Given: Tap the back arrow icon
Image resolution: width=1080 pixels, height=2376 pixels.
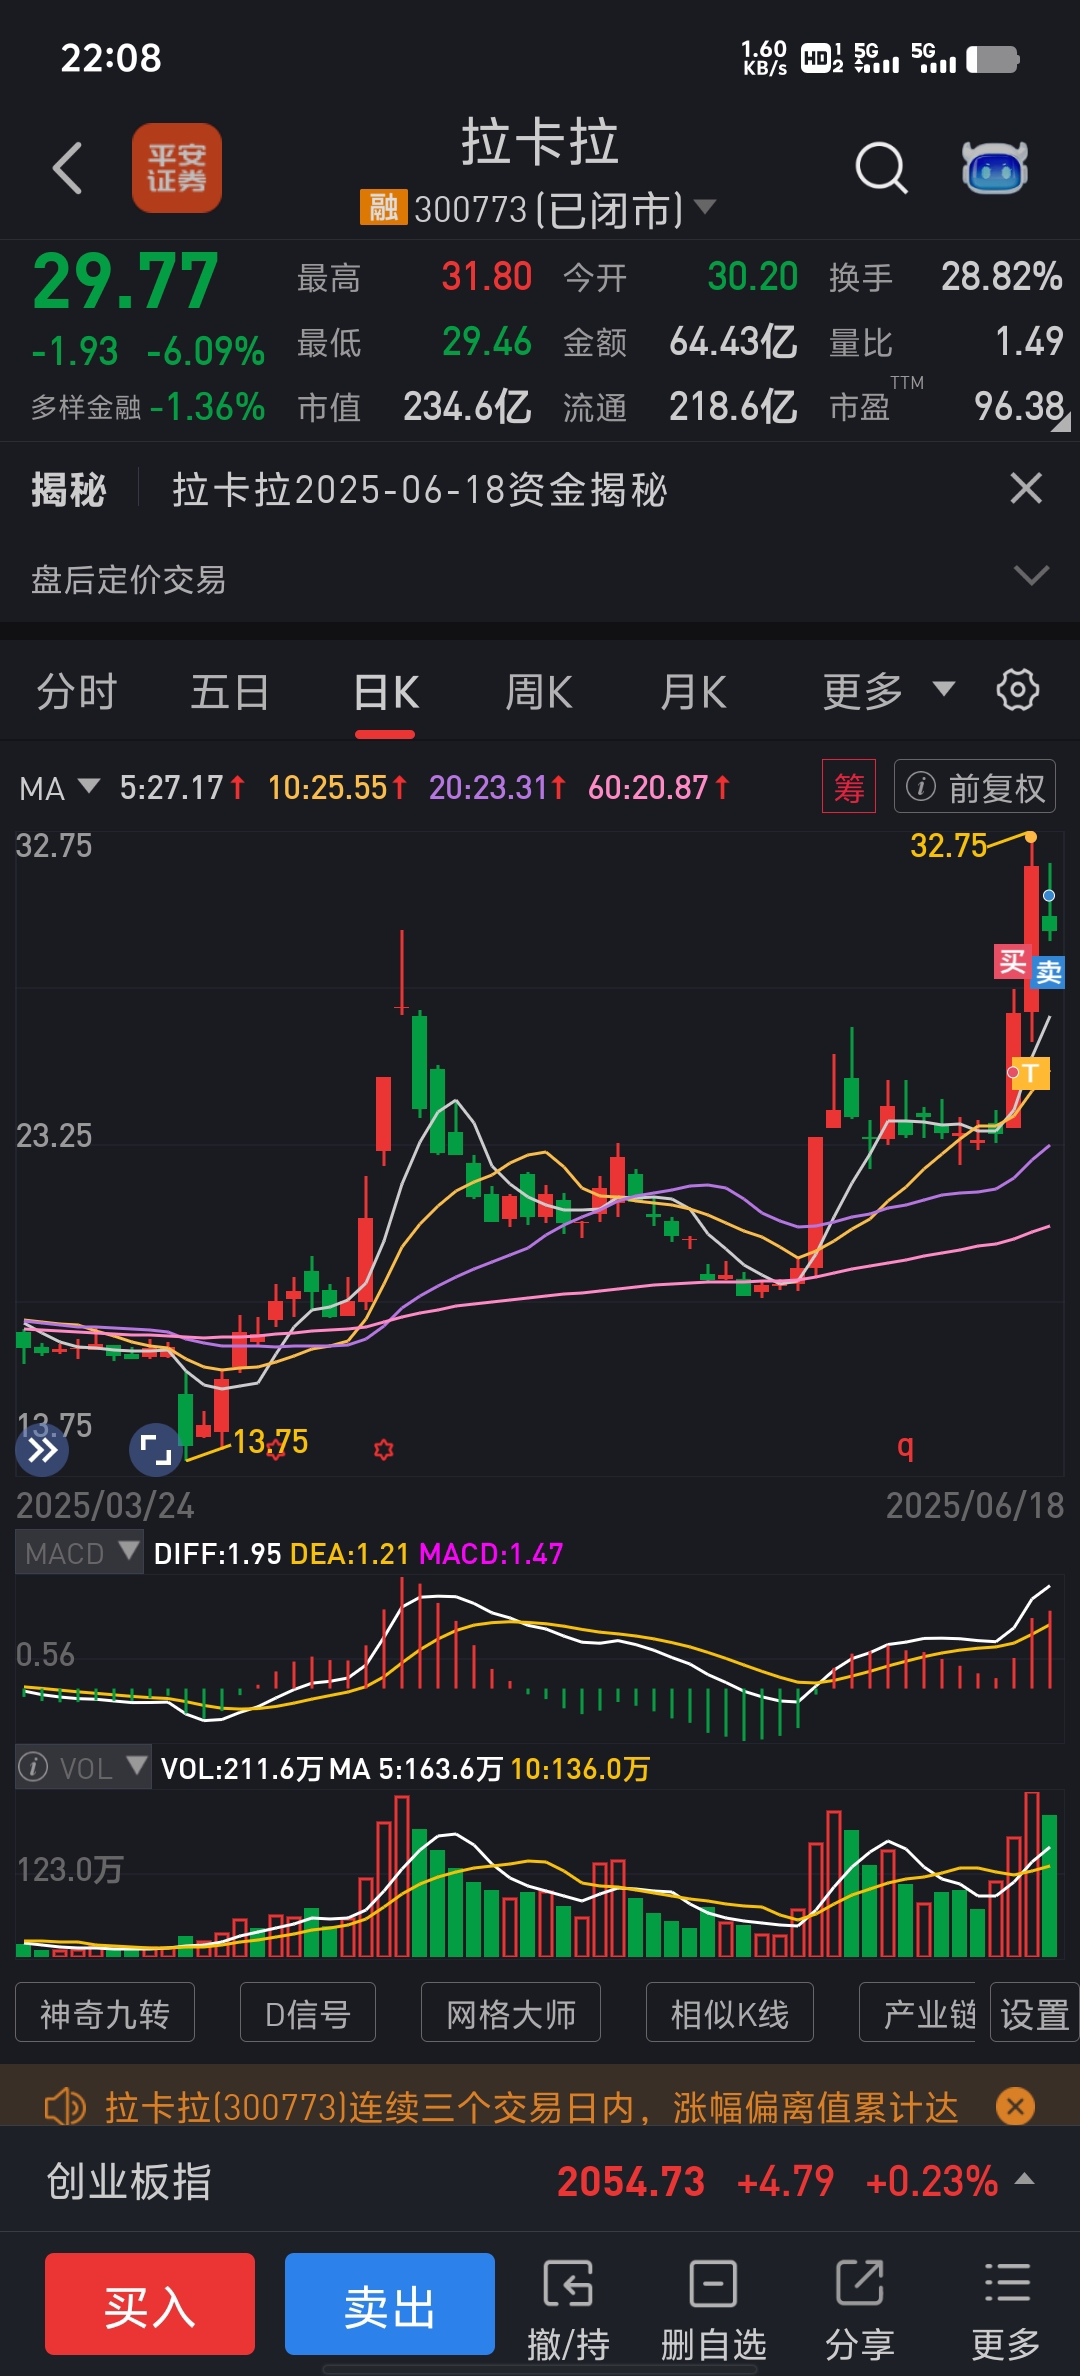Looking at the screenshot, I should (67, 167).
